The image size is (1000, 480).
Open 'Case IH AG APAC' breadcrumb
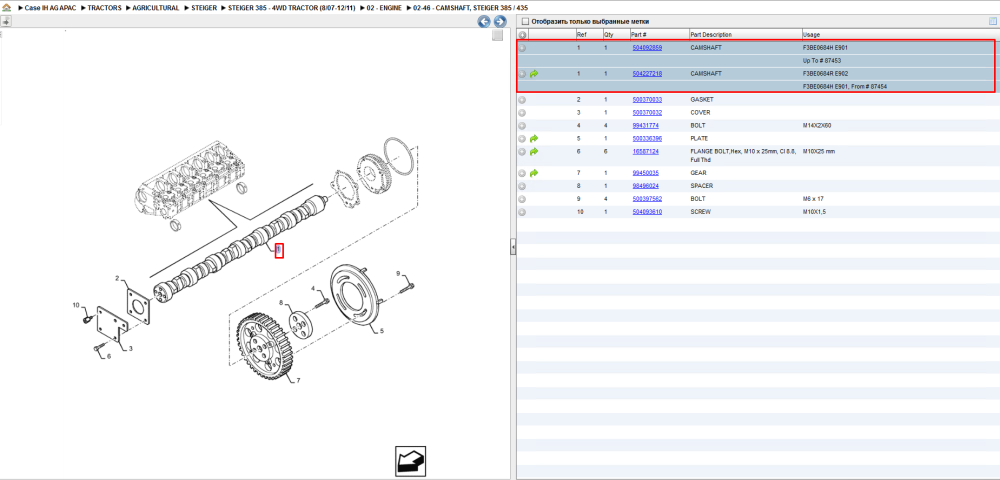click(x=50, y=8)
